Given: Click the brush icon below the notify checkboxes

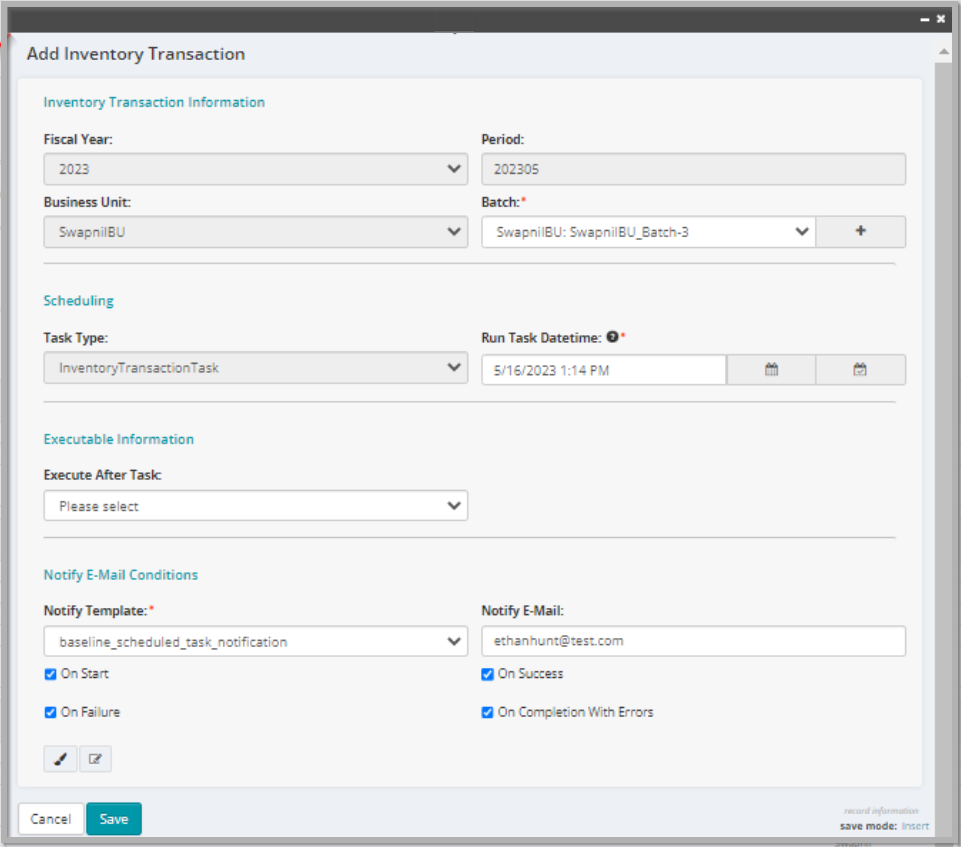Looking at the screenshot, I should pyautogui.click(x=59, y=759).
